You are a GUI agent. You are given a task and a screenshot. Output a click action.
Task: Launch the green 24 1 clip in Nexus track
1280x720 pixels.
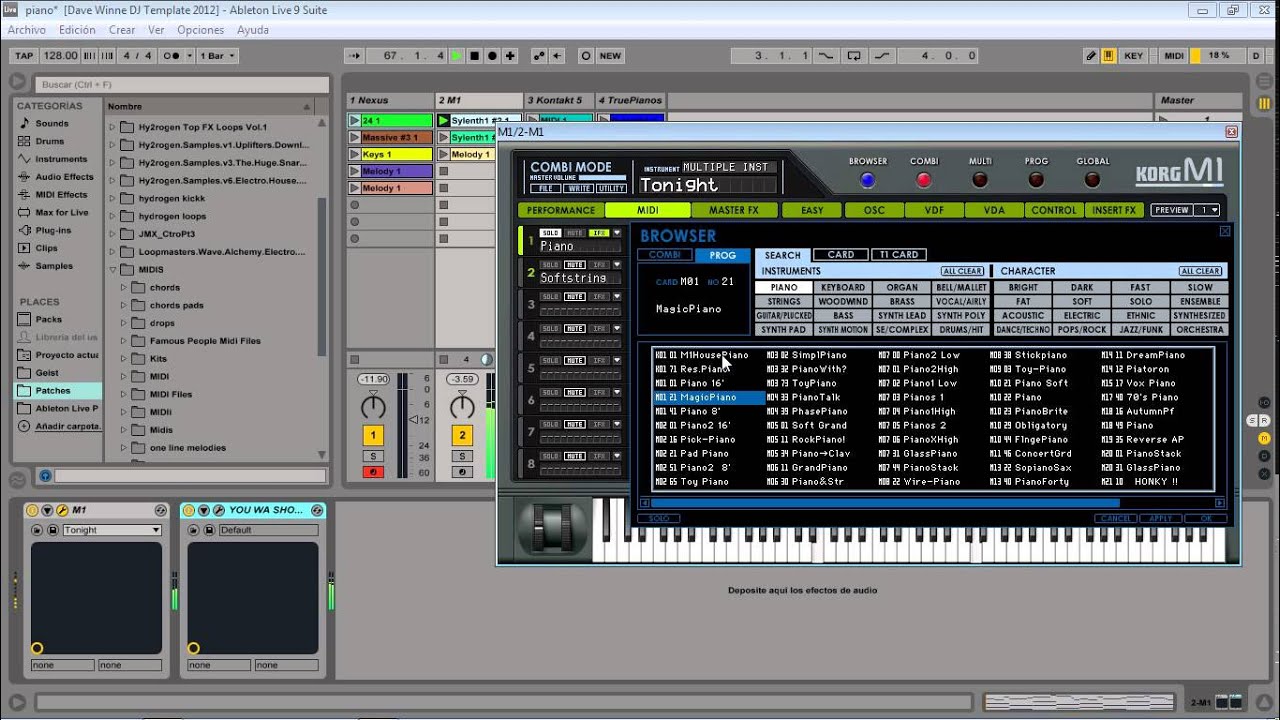354,121
